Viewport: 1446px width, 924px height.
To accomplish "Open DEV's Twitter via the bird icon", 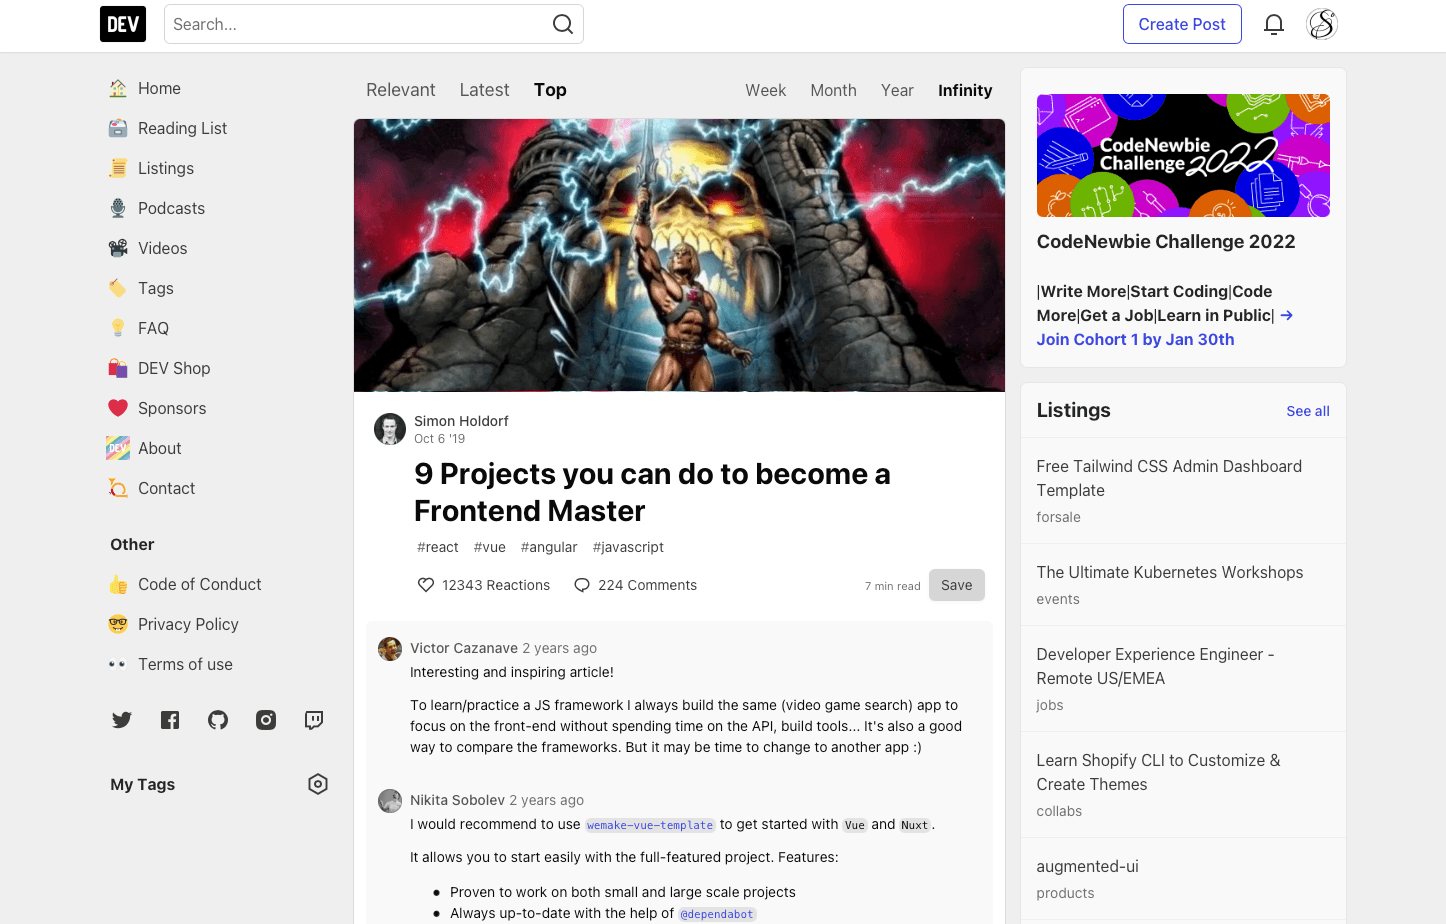I will [121, 719].
